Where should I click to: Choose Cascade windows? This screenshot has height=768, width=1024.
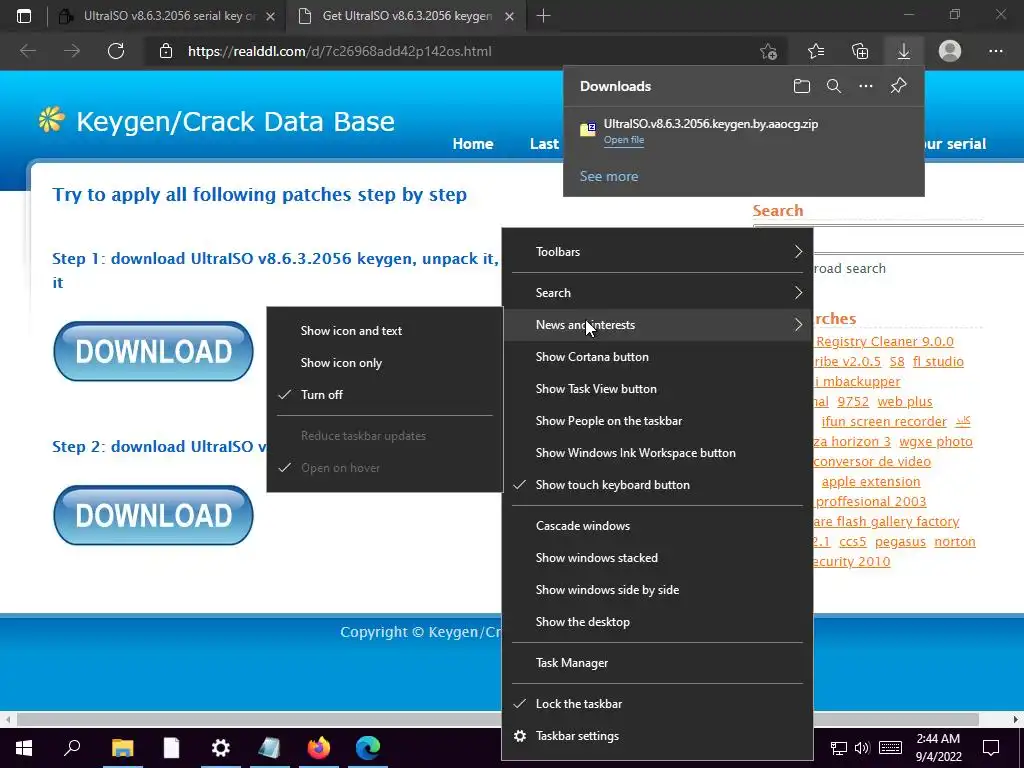point(657,526)
